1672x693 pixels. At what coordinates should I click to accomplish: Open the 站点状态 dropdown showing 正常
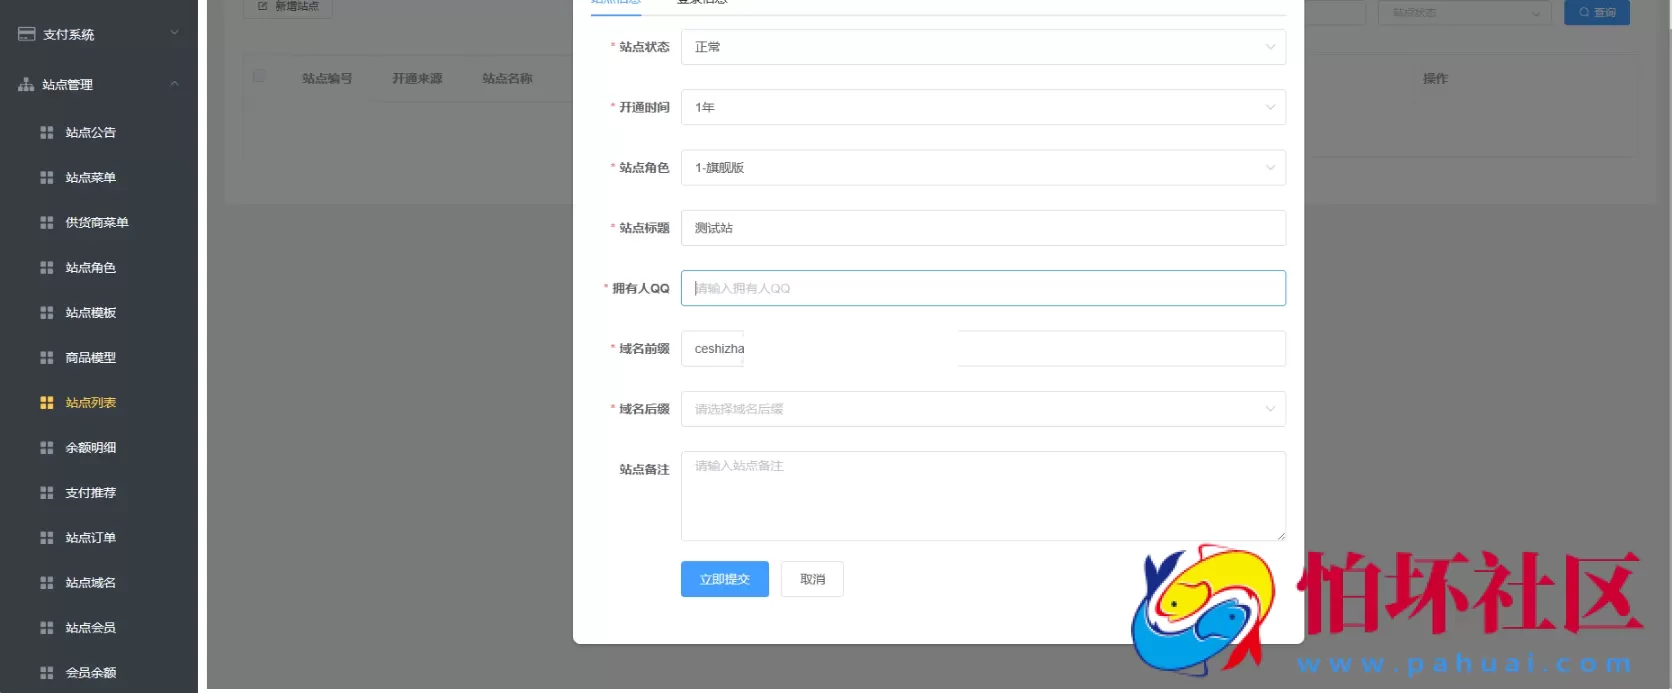click(983, 47)
